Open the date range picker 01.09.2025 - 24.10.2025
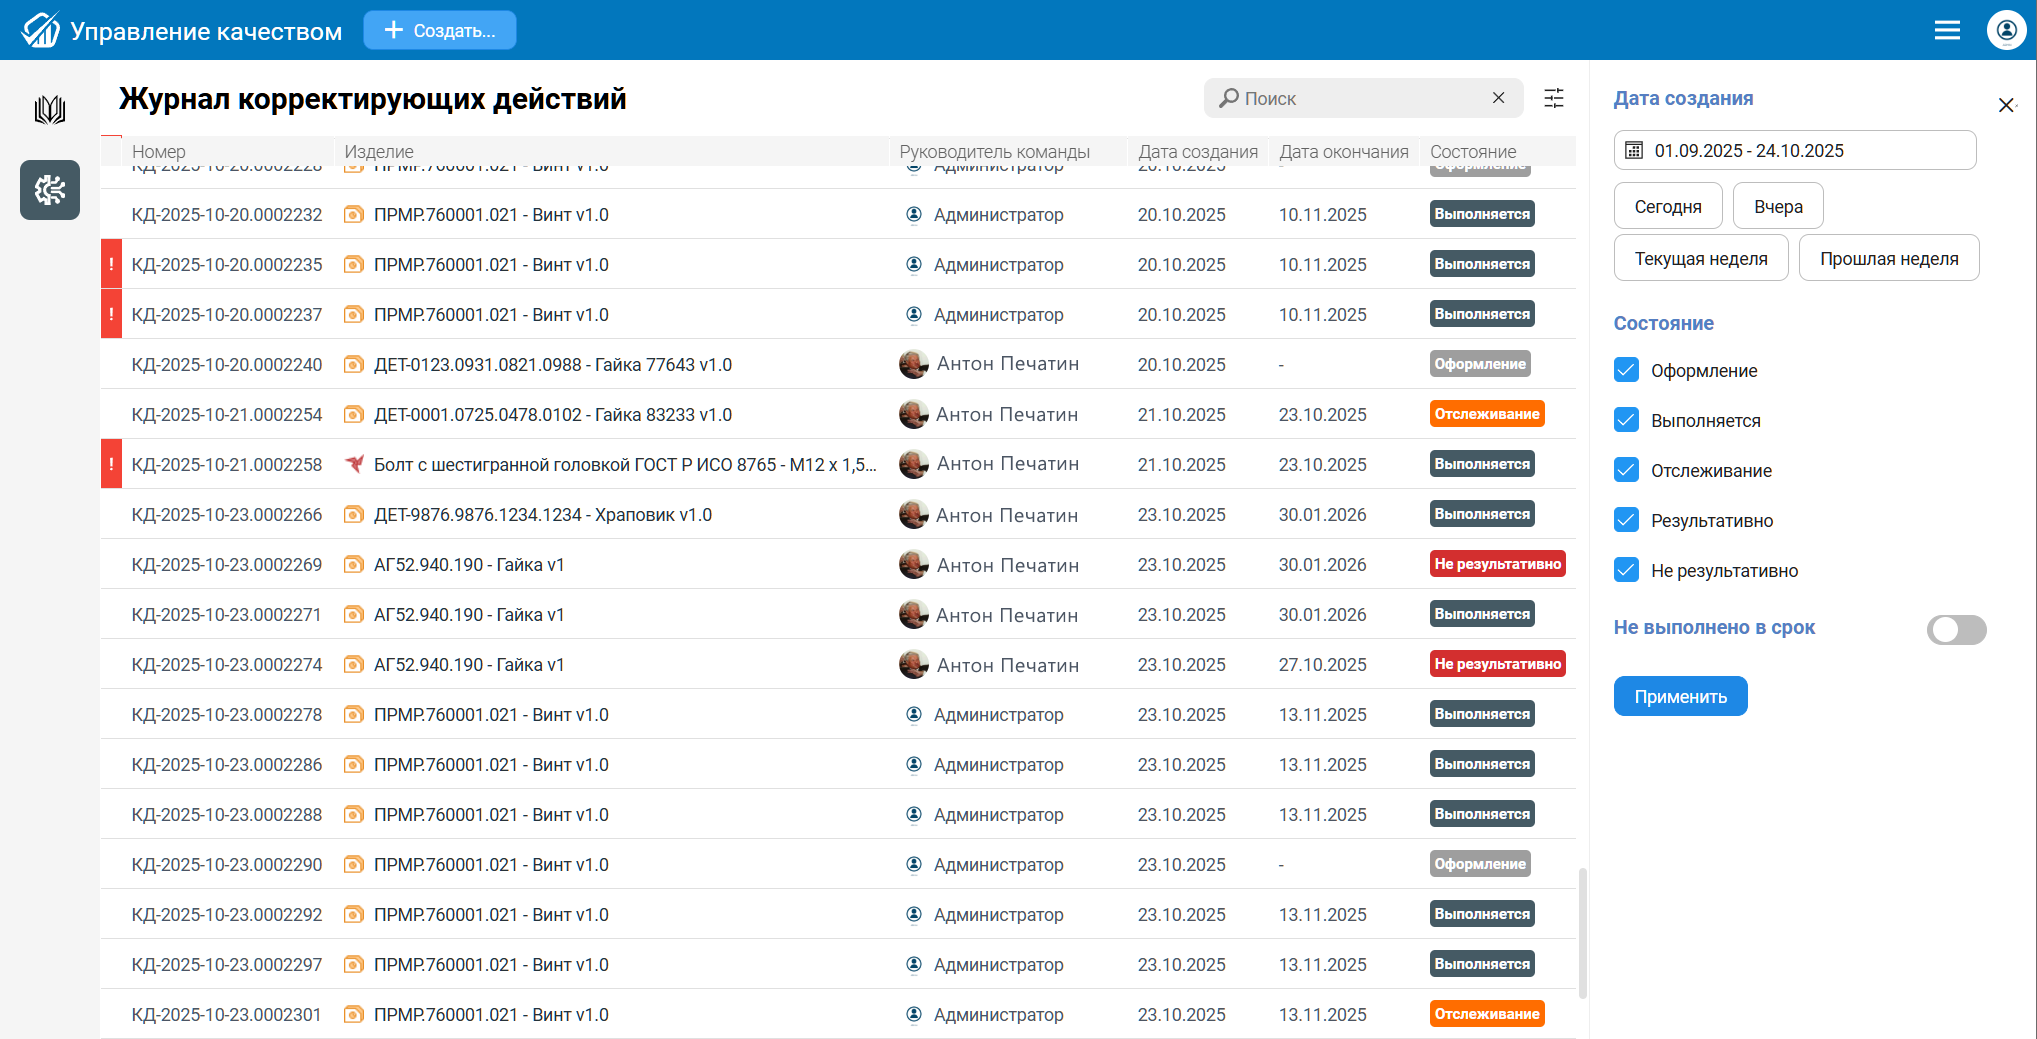This screenshot has height=1039, width=2037. click(1794, 151)
